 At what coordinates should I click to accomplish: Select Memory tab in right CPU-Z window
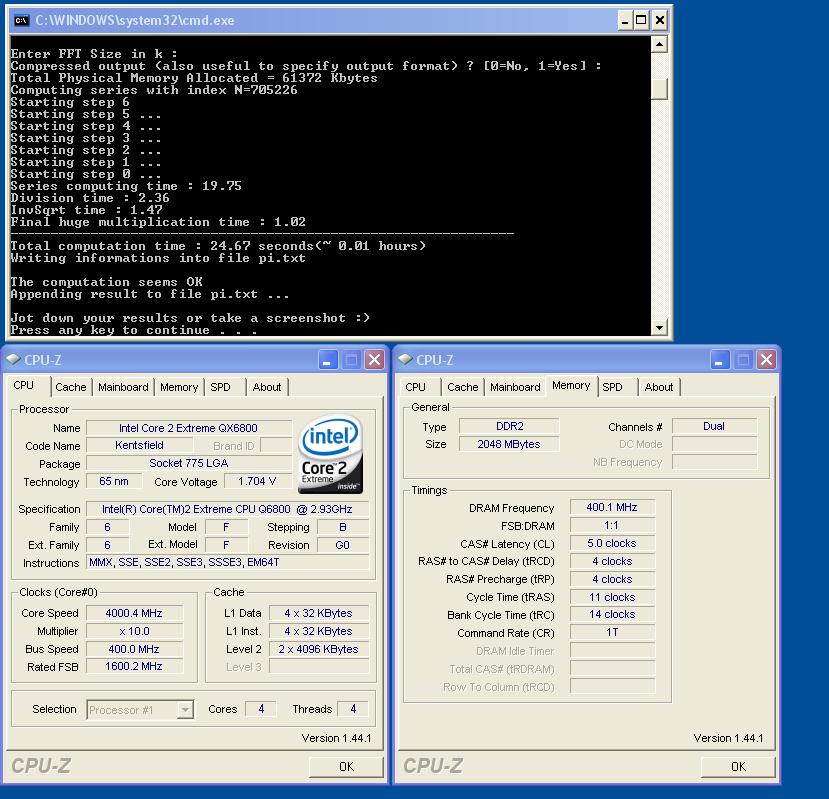pos(572,385)
